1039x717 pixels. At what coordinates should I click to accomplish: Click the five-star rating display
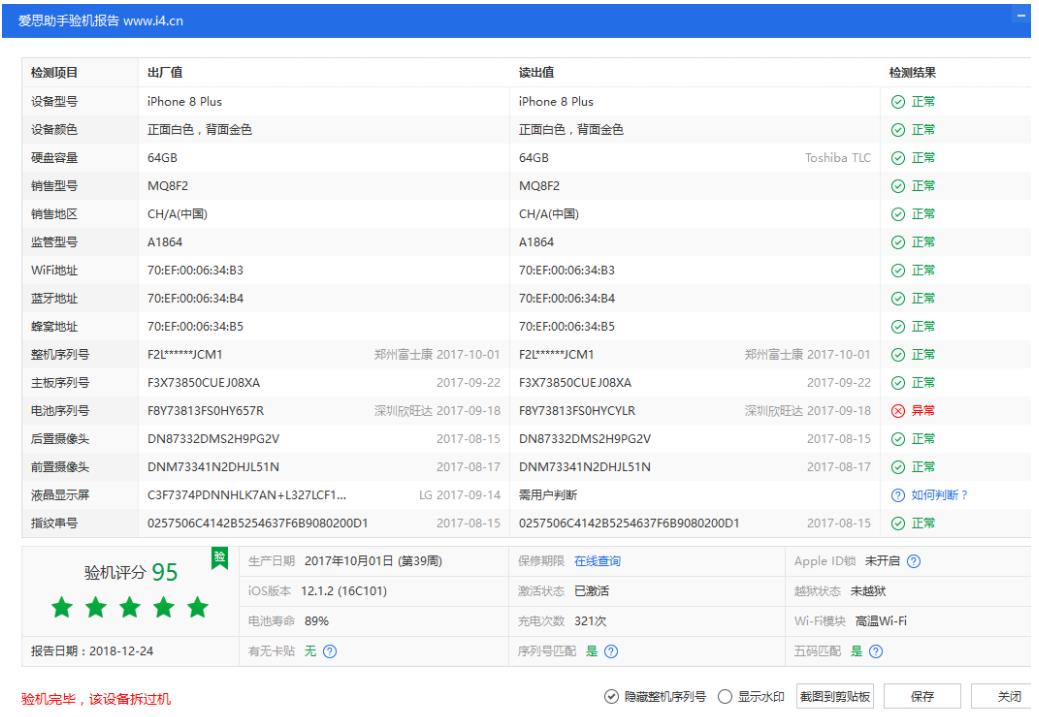[x=130, y=607]
